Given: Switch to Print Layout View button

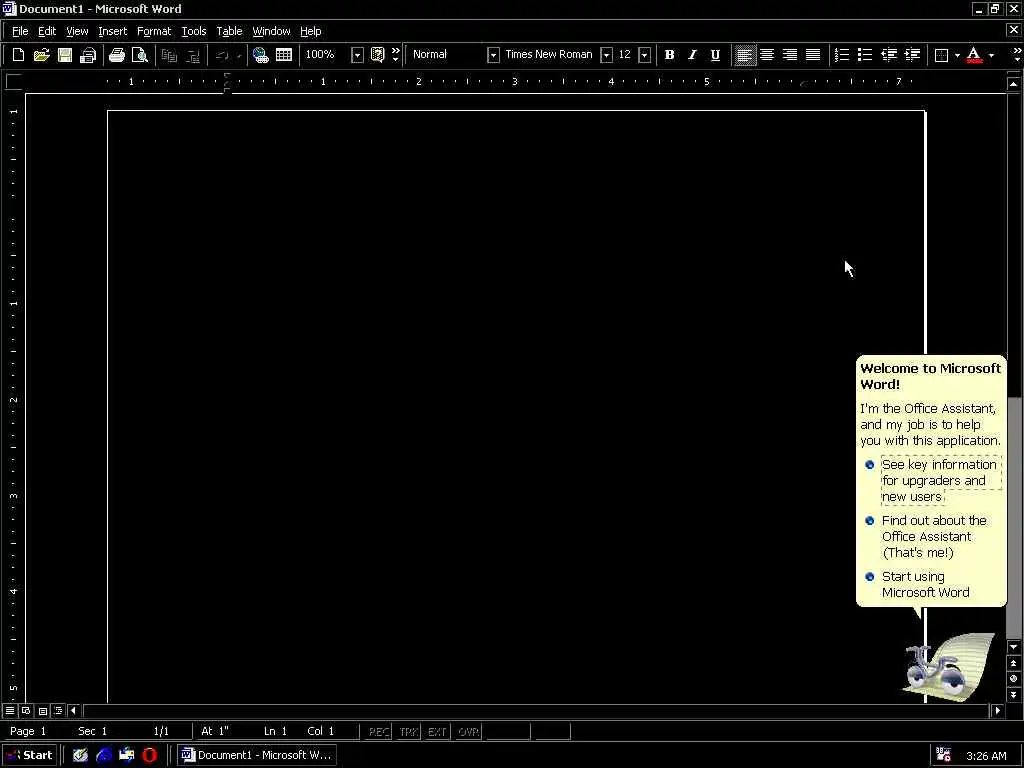Looking at the screenshot, I should click(42, 711).
